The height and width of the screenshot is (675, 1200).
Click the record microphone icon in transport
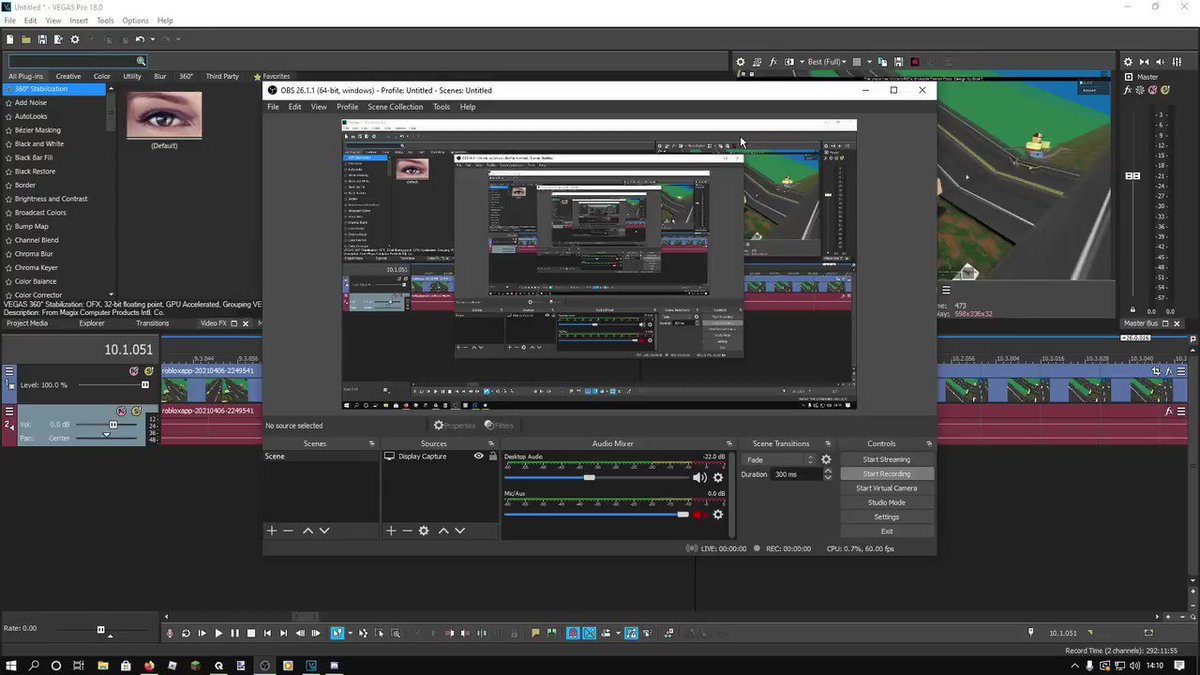point(170,633)
